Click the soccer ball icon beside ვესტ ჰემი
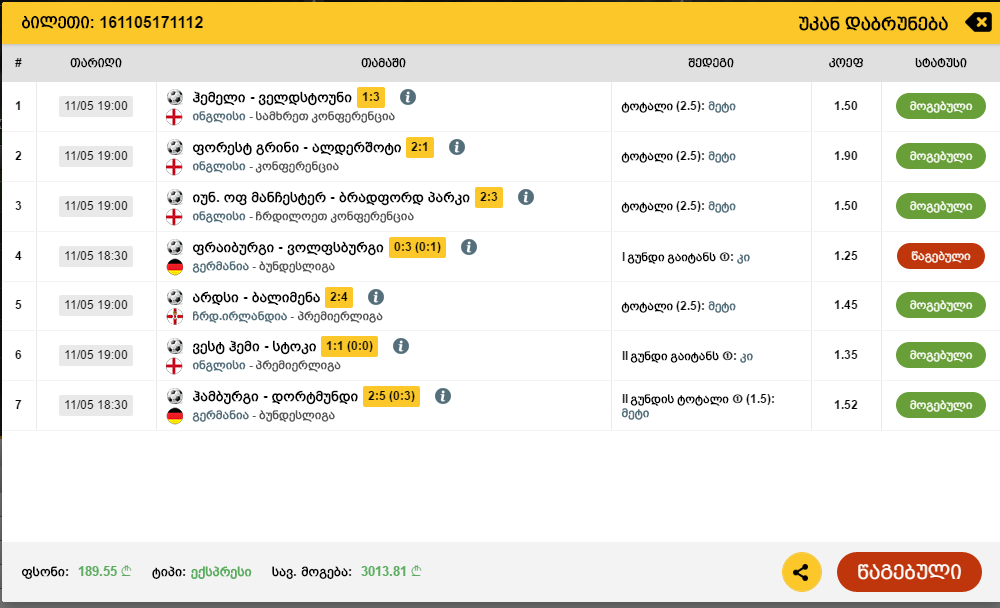Image resolution: width=1000 pixels, height=608 pixels. coord(174,346)
